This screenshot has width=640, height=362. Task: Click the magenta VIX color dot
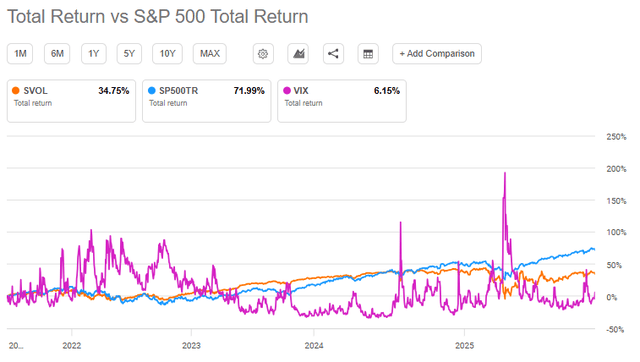[x=287, y=91]
